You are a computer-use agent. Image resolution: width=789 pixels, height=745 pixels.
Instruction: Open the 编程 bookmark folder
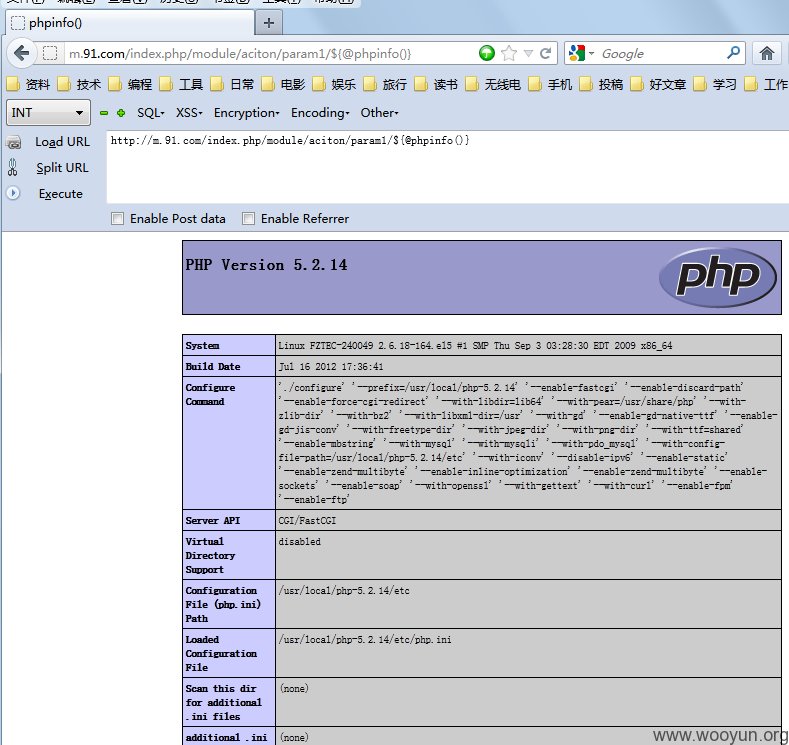(x=130, y=85)
